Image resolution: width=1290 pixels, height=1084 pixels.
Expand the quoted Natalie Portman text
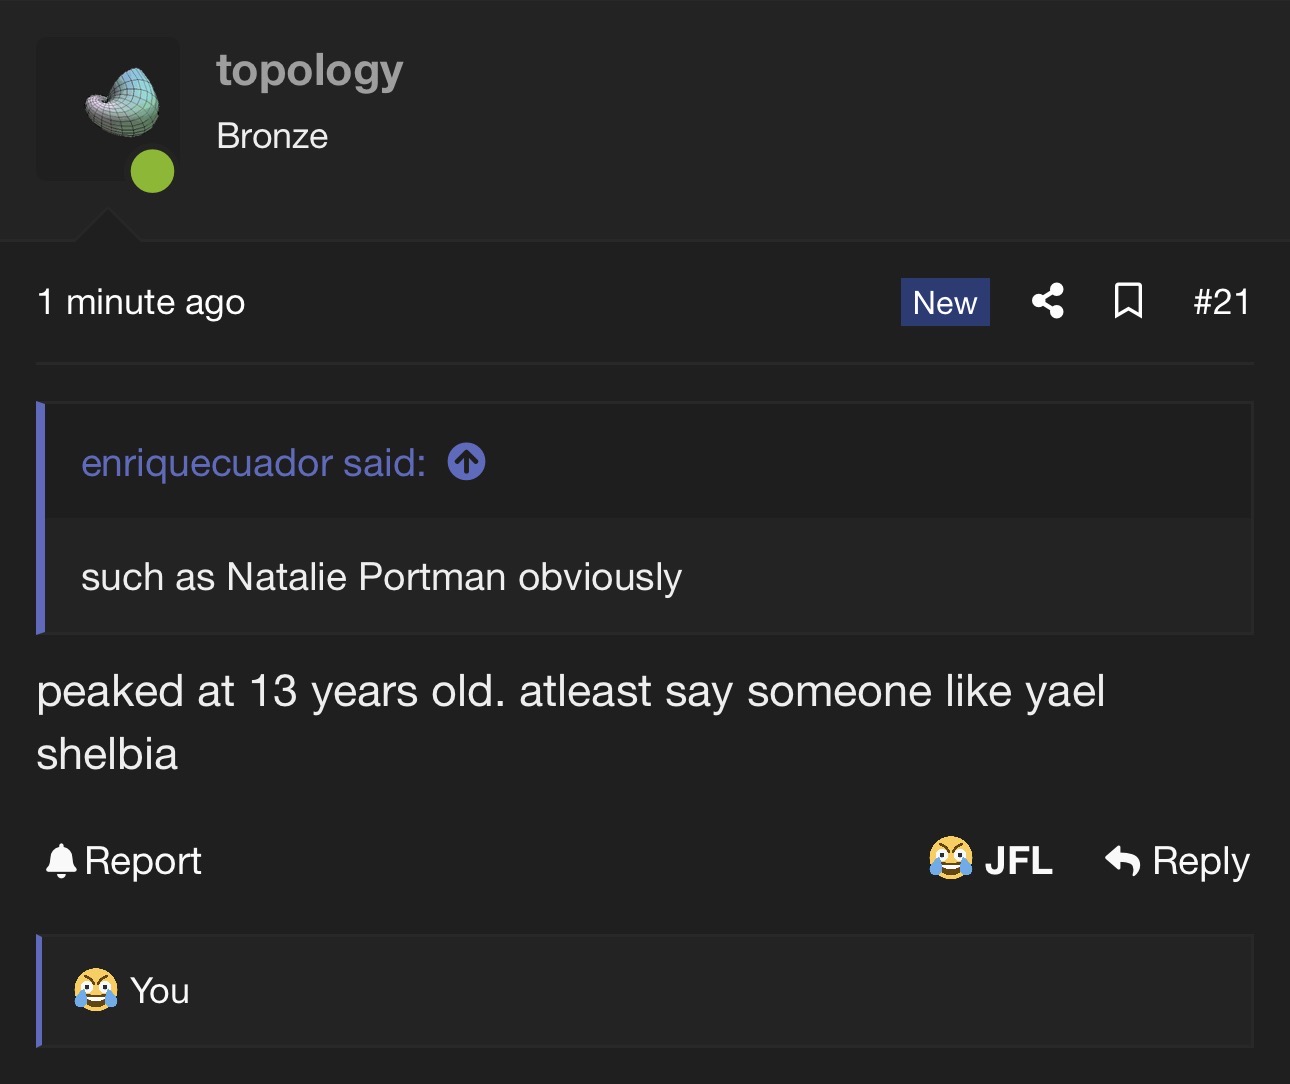tap(381, 577)
